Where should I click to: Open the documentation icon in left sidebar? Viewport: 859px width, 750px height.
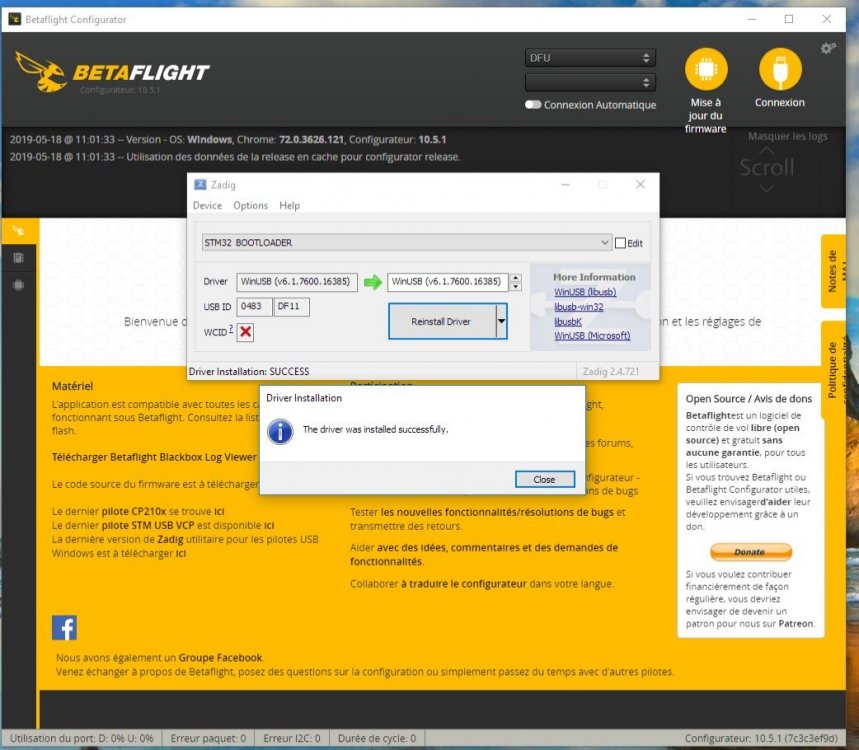point(19,257)
